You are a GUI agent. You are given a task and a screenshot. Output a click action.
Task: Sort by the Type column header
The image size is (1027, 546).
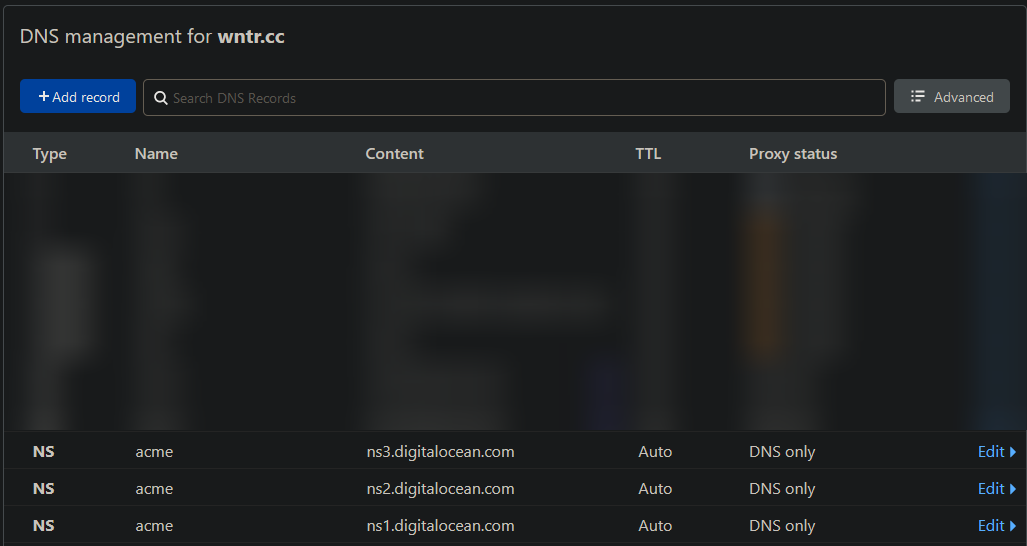(x=49, y=154)
